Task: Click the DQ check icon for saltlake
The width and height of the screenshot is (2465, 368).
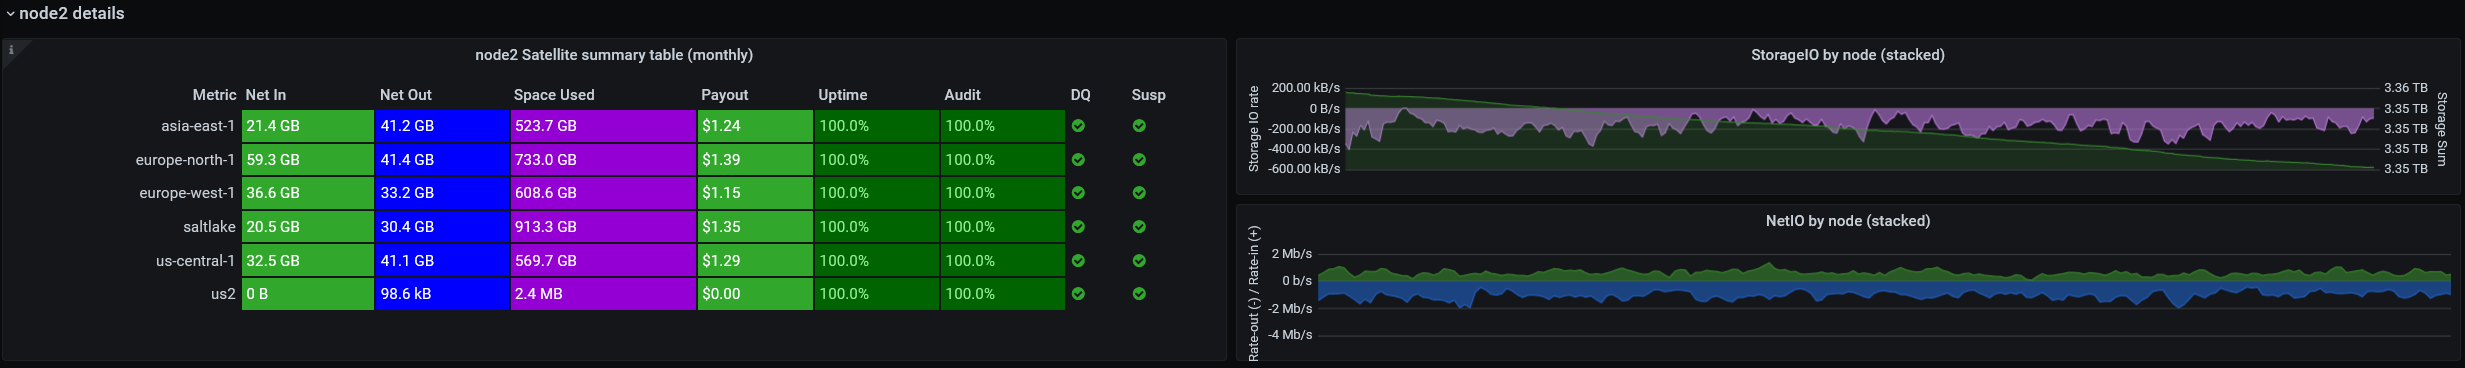Action: pyautogui.click(x=1078, y=227)
